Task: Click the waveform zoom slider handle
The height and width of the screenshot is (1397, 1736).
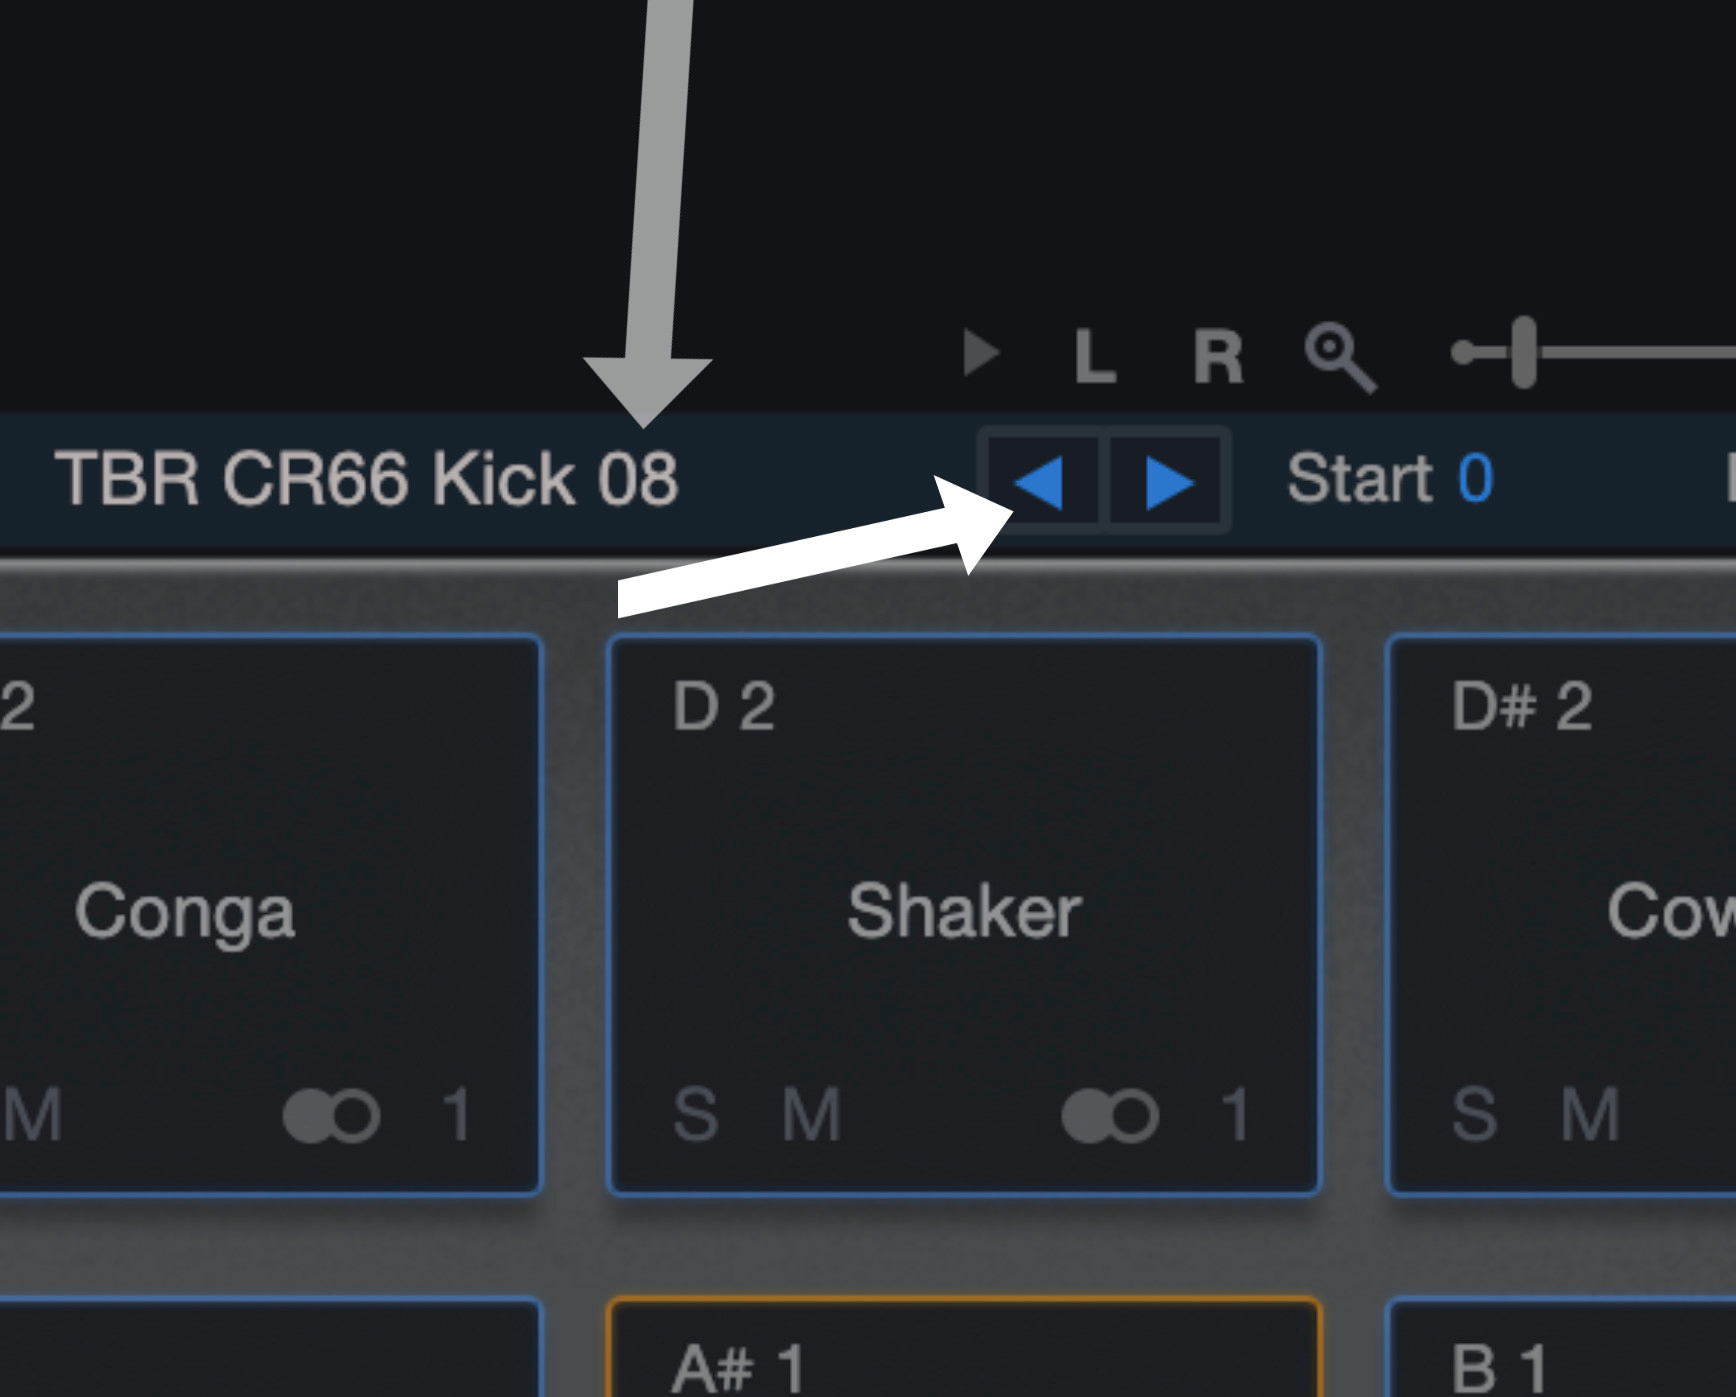Action: [x=1523, y=352]
